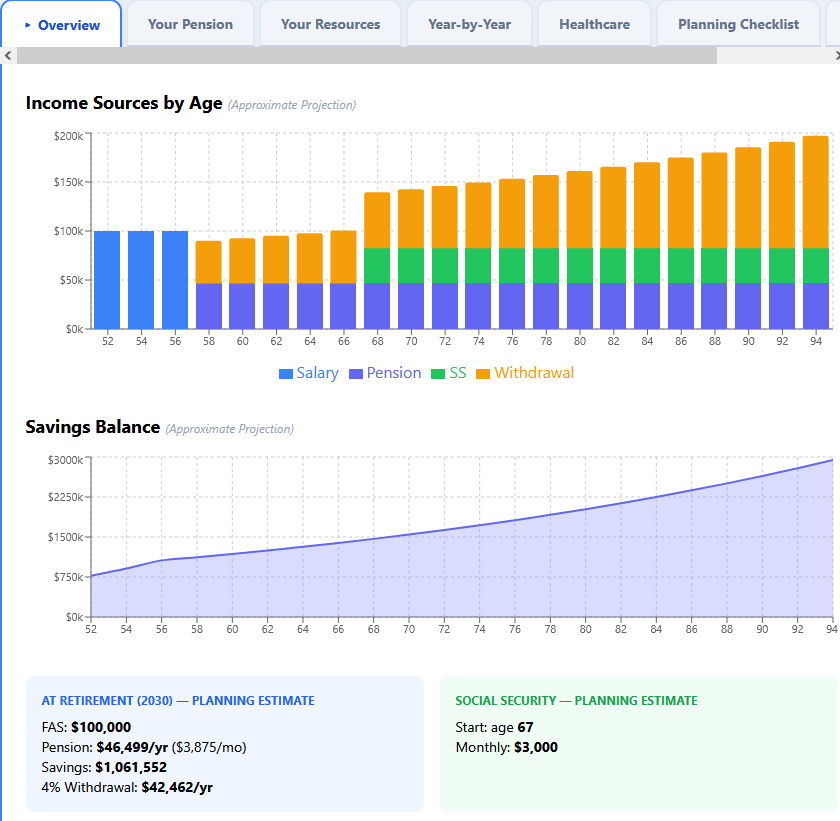The image size is (840, 821).
Task: Open the Healthcare tab
Action: click(594, 23)
